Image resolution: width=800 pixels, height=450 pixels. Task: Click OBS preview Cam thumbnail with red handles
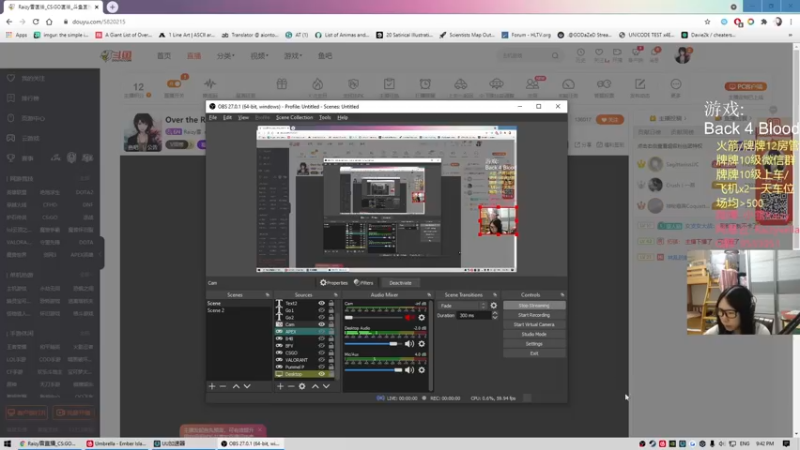pos(498,220)
